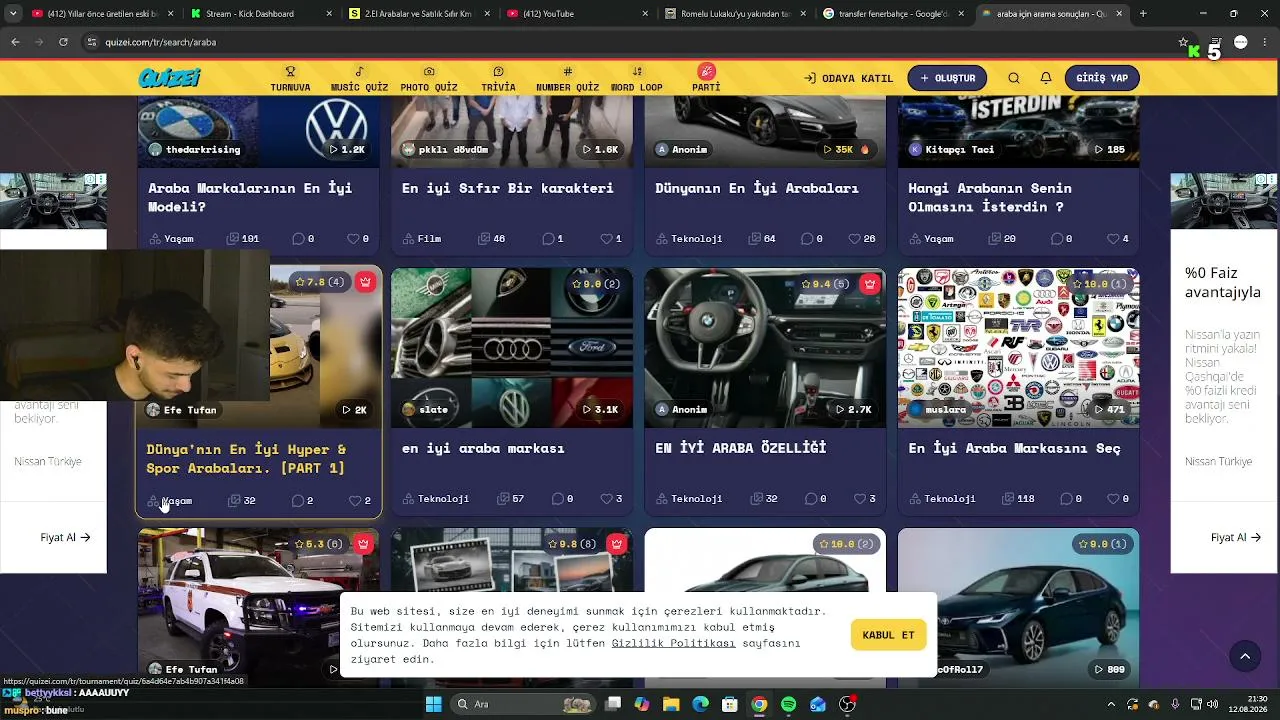
Task: Open the 'En İyi Araba Markasını Seç' logos thumbnail
Action: [x=1018, y=348]
